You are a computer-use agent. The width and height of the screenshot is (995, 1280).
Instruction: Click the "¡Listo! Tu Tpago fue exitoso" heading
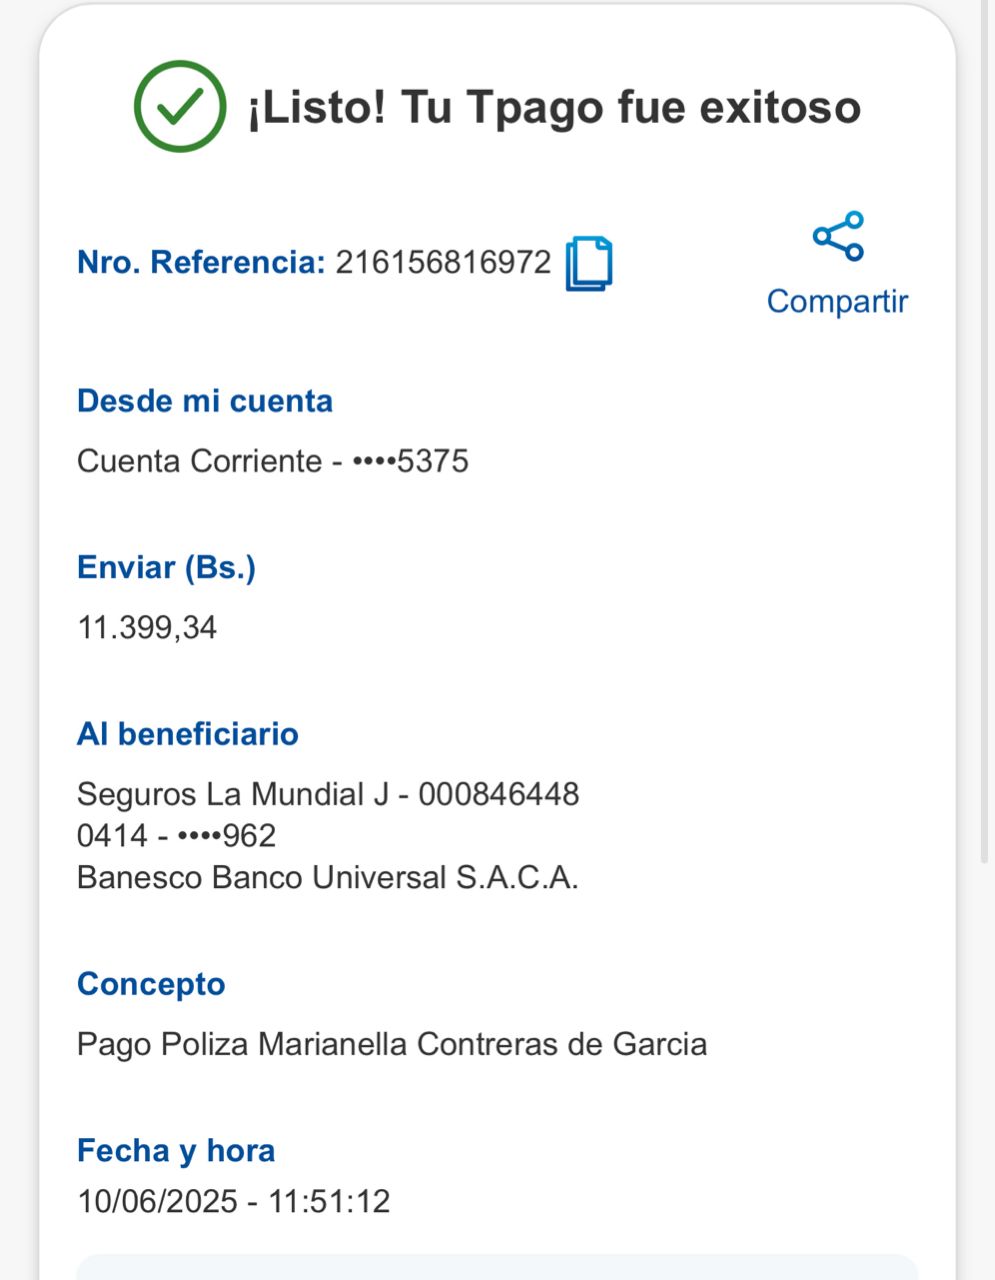pyautogui.click(x=554, y=107)
